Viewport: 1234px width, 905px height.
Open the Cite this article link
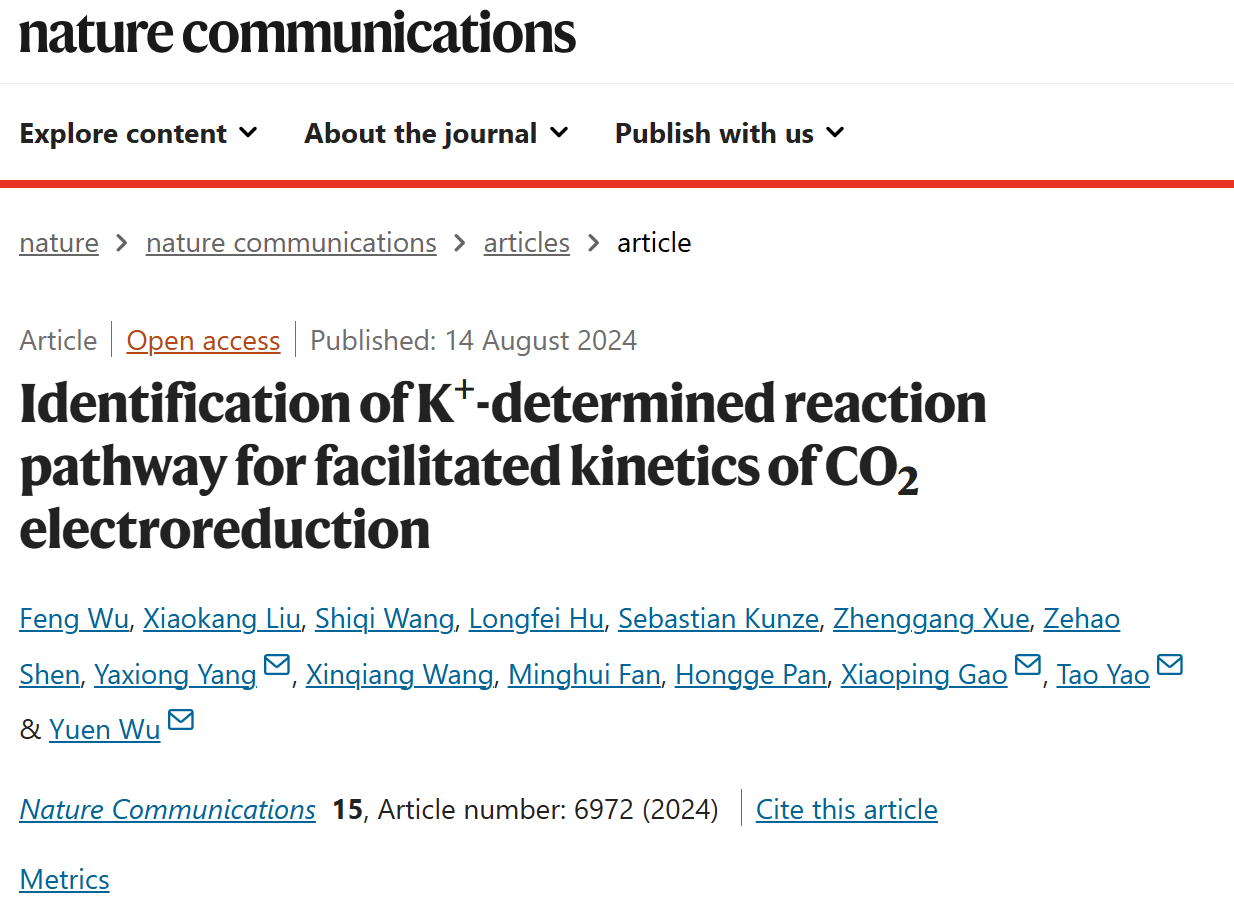click(847, 809)
